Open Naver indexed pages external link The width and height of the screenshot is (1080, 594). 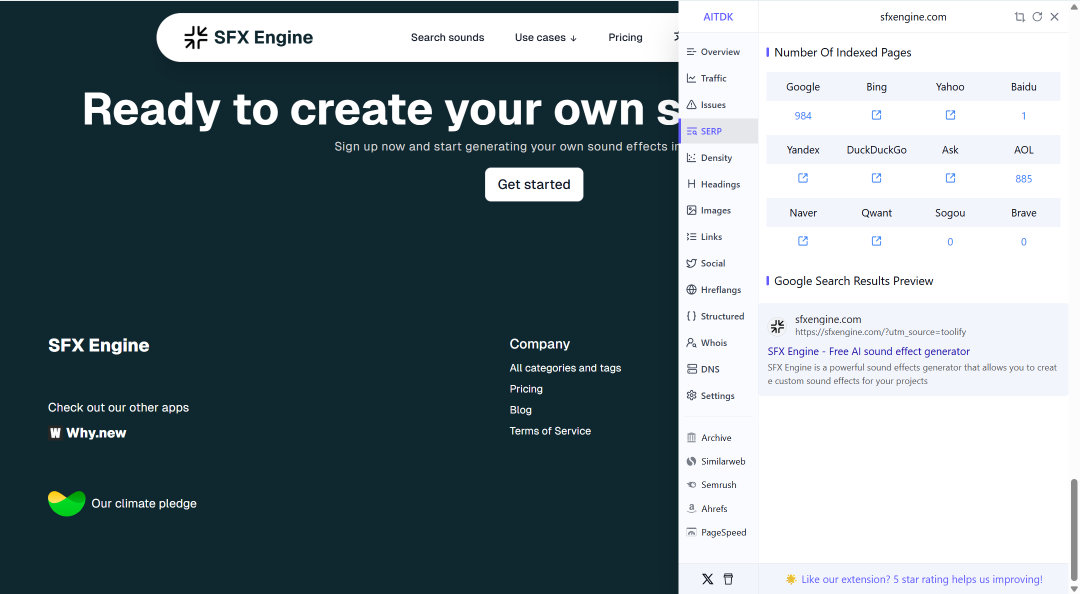802,241
